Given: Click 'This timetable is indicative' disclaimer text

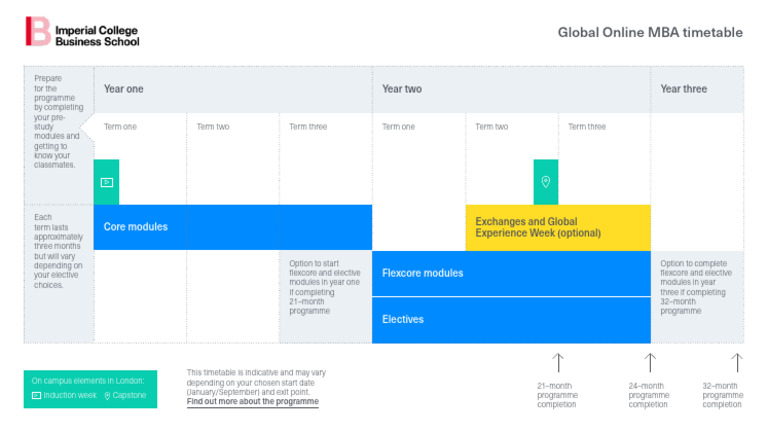Looking at the screenshot, I should [256, 383].
